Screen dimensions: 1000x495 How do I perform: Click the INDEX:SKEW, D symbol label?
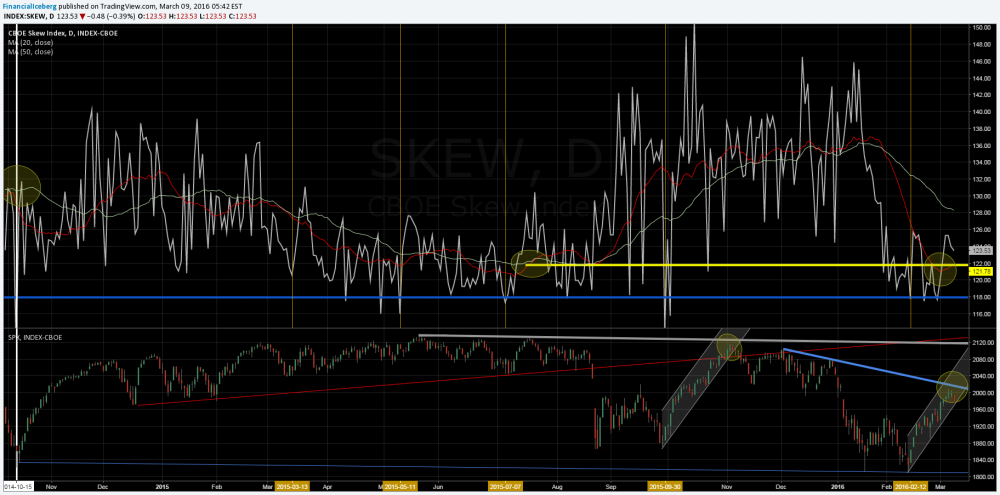pyautogui.click(x=27, y=15)
